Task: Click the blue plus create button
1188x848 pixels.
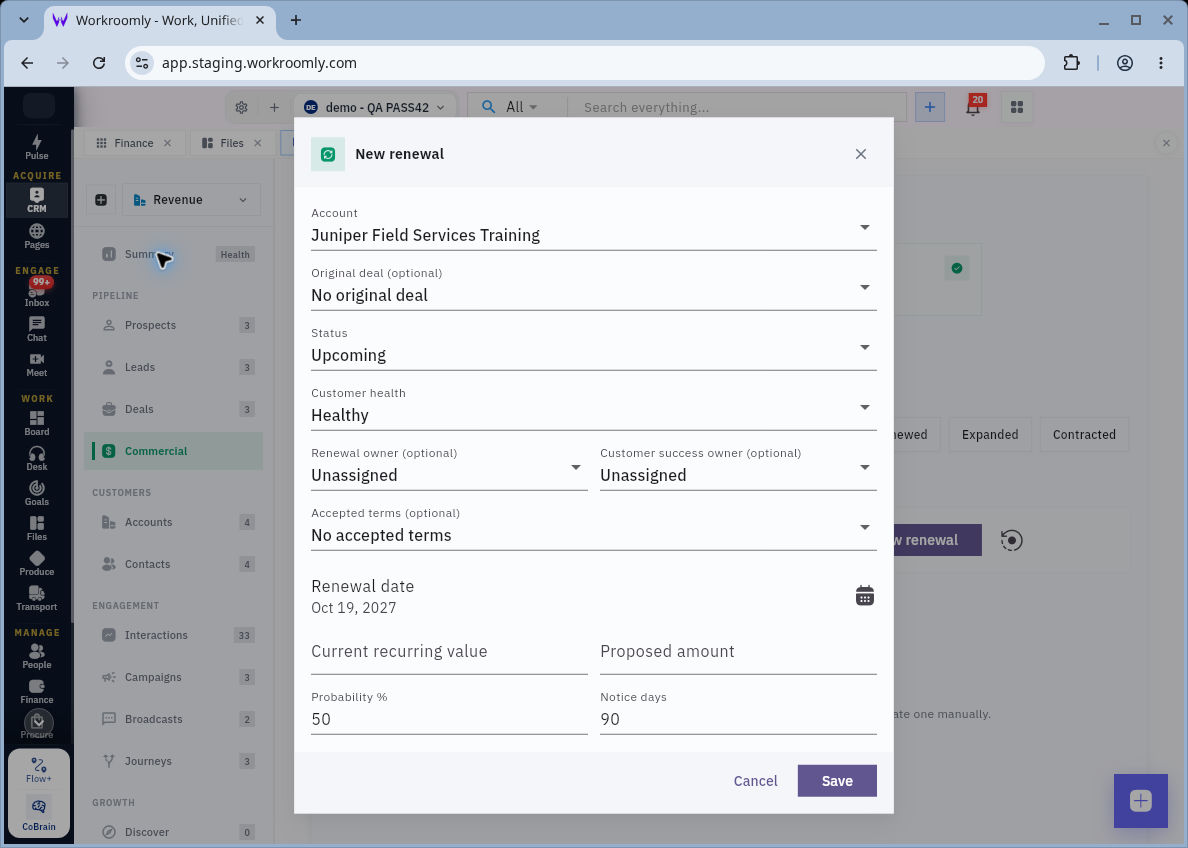Action: pyautogui.click(x=930, y=108)
